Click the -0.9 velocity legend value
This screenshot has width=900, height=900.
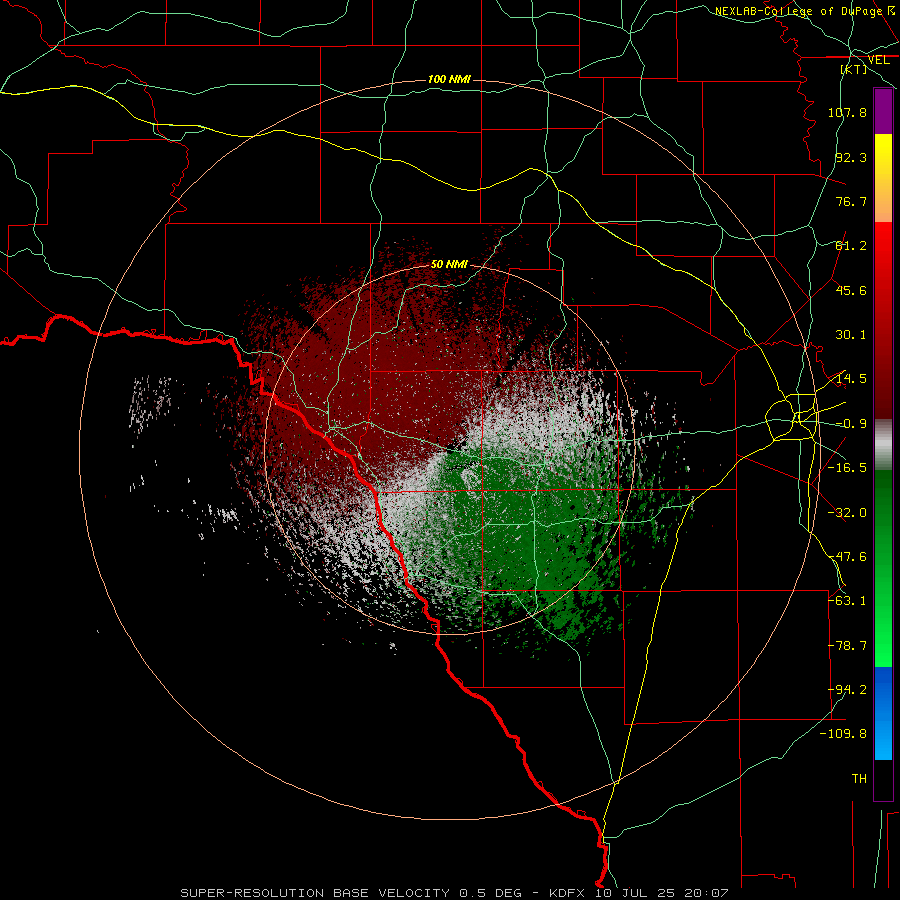pos(851,424)
